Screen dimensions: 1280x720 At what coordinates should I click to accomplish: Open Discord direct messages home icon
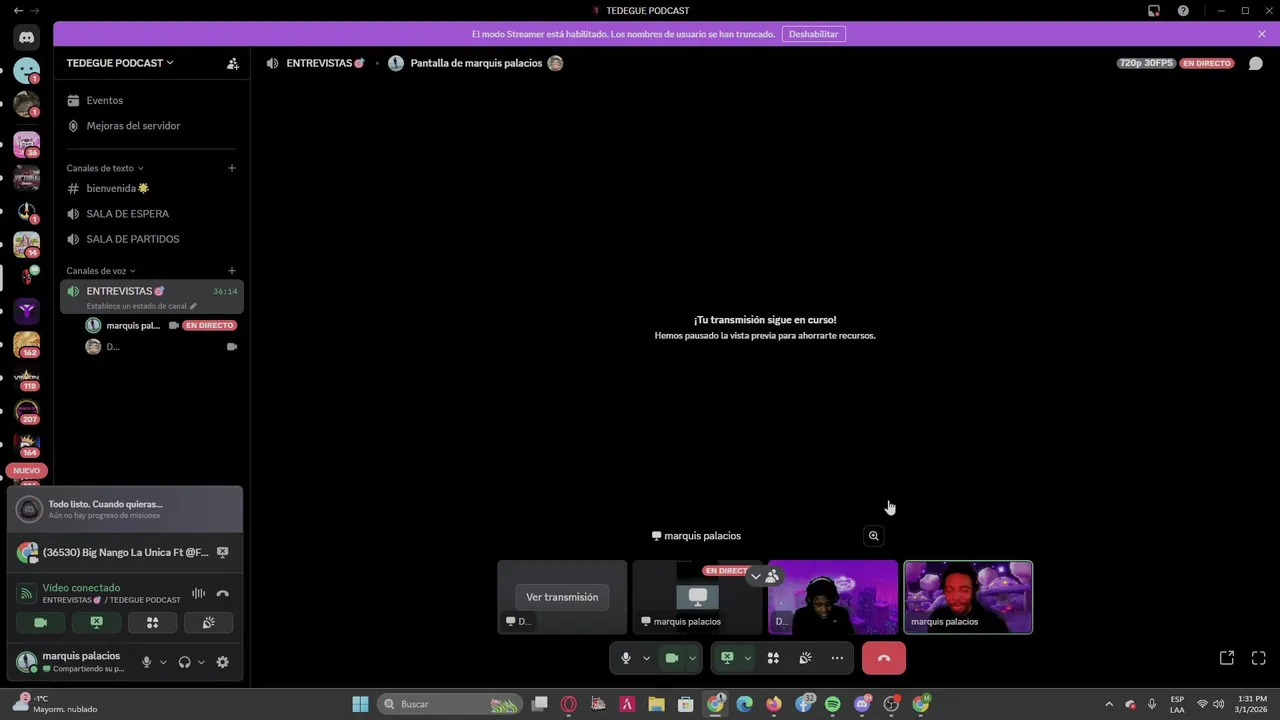click(27, 38)
